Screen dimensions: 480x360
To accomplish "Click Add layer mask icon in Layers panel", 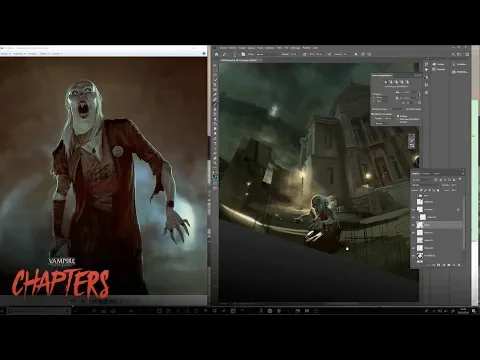I will (x=439, y=265).
